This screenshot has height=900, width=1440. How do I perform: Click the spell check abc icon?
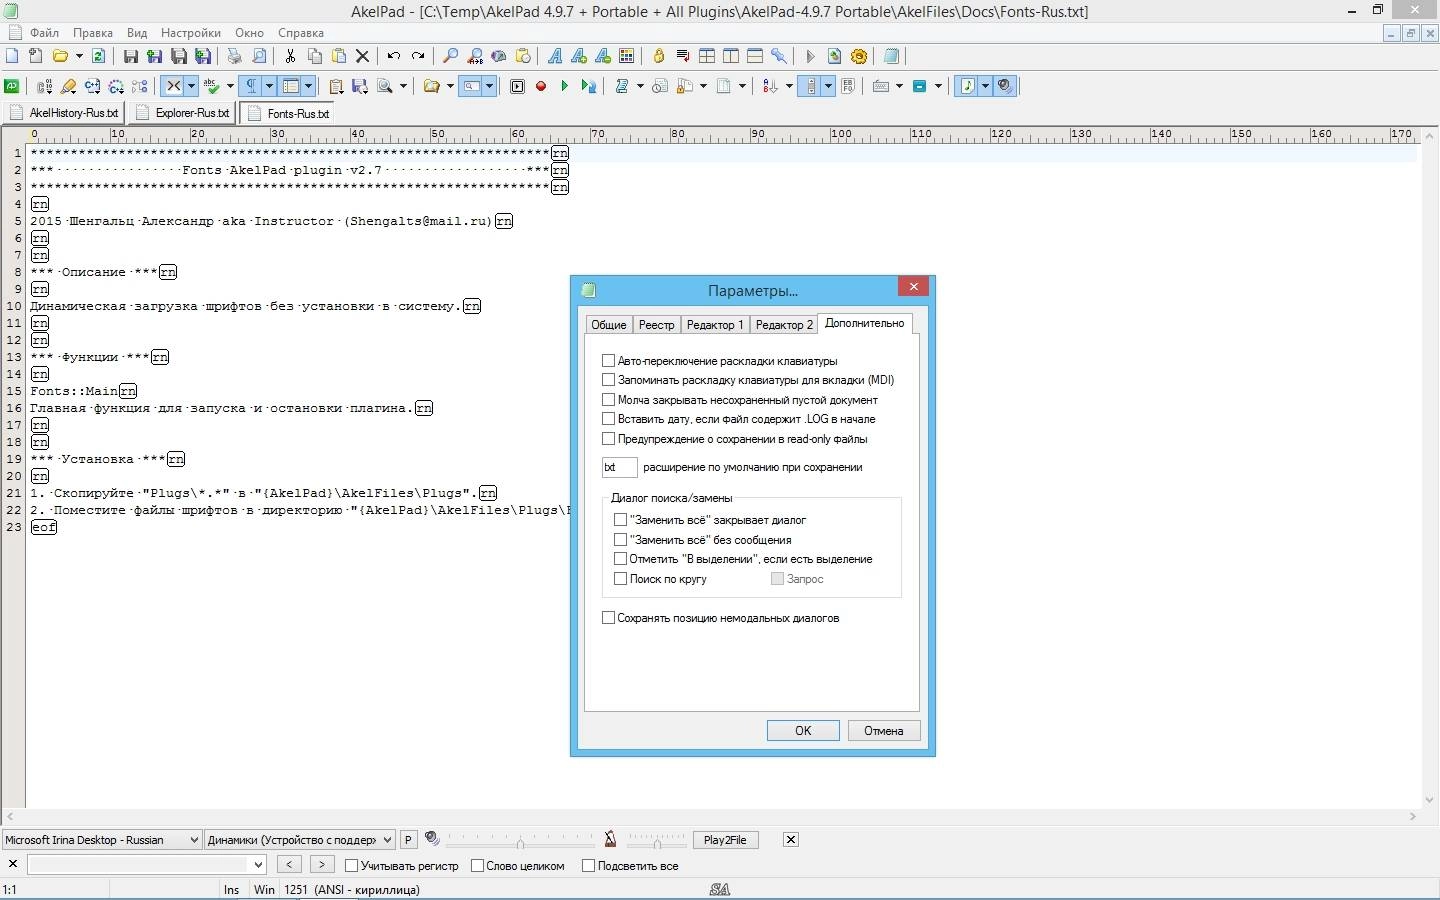[212, 86]
